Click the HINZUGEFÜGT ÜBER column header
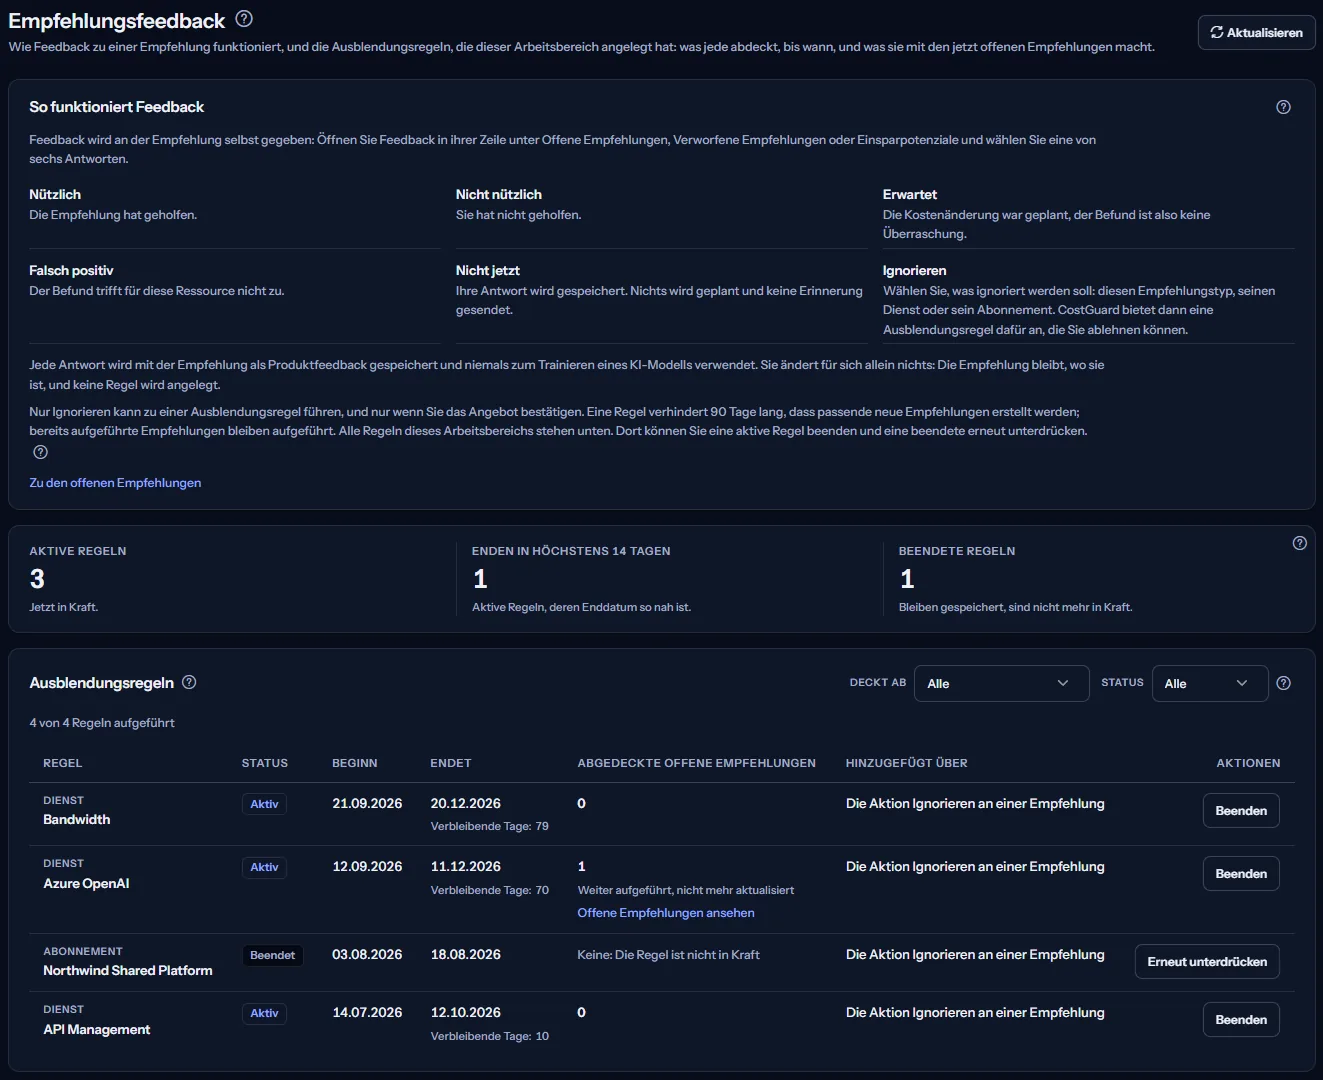Image resolution: width=1323 pixels, height=1080 pixels. [x=907, y=763]
